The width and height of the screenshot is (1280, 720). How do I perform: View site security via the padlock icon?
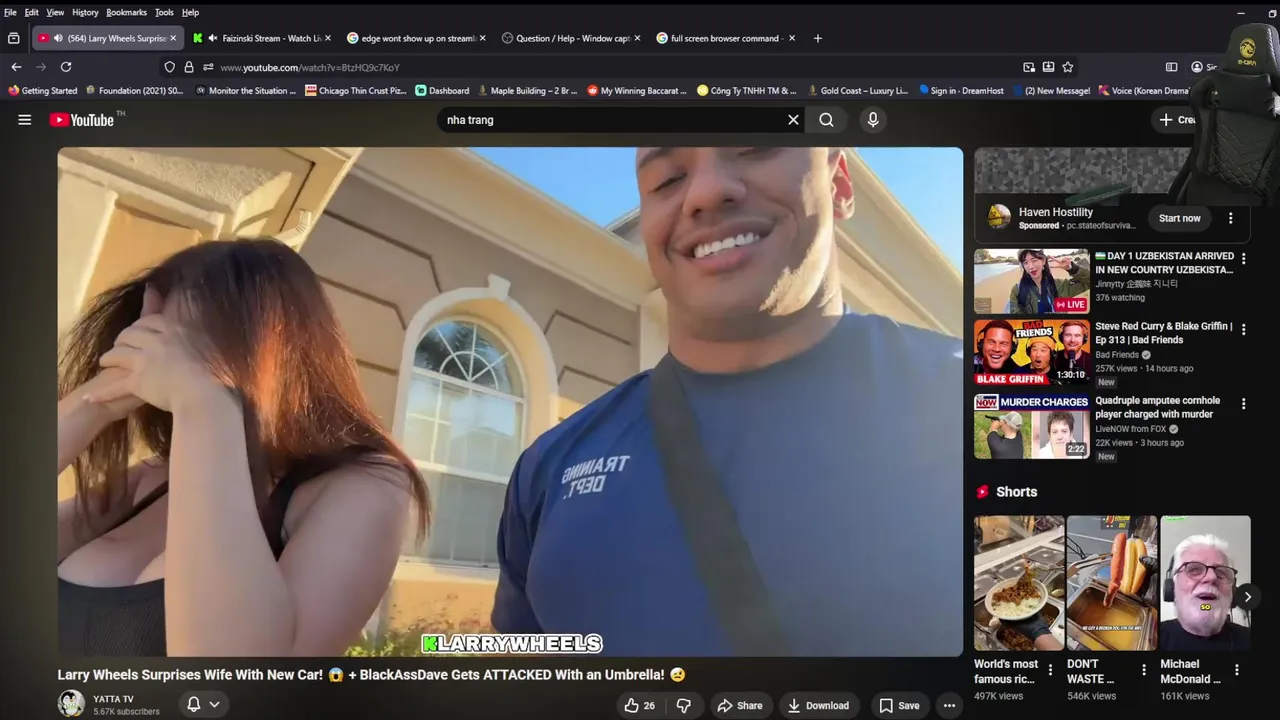(x=189, y=67)
